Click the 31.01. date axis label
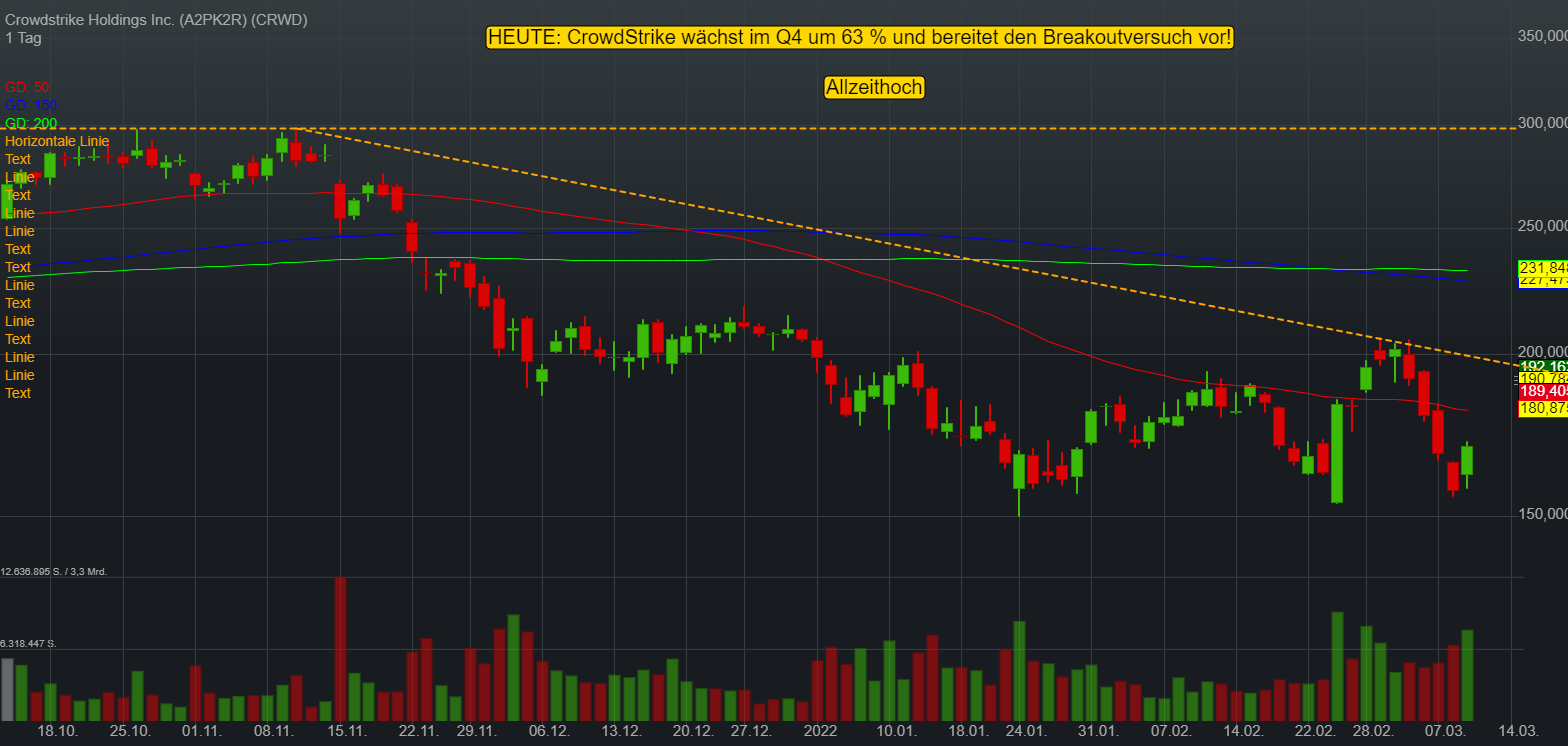 [1098, 732]
